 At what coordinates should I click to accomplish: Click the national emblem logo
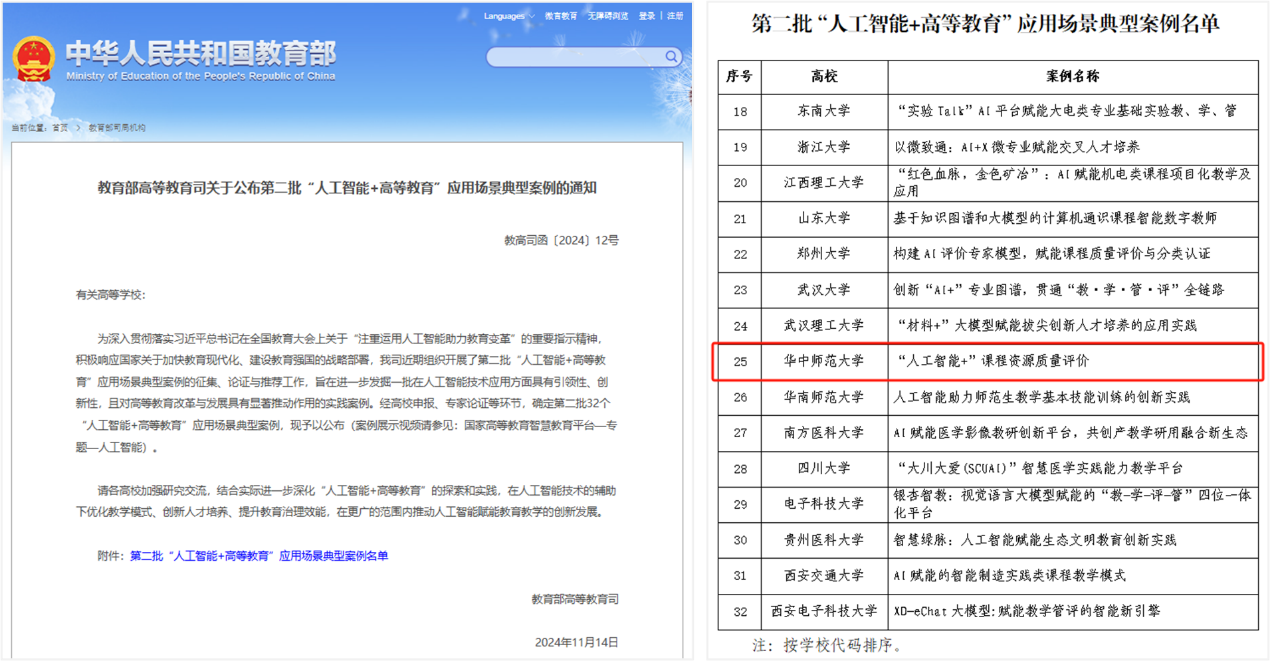(33, 58)
